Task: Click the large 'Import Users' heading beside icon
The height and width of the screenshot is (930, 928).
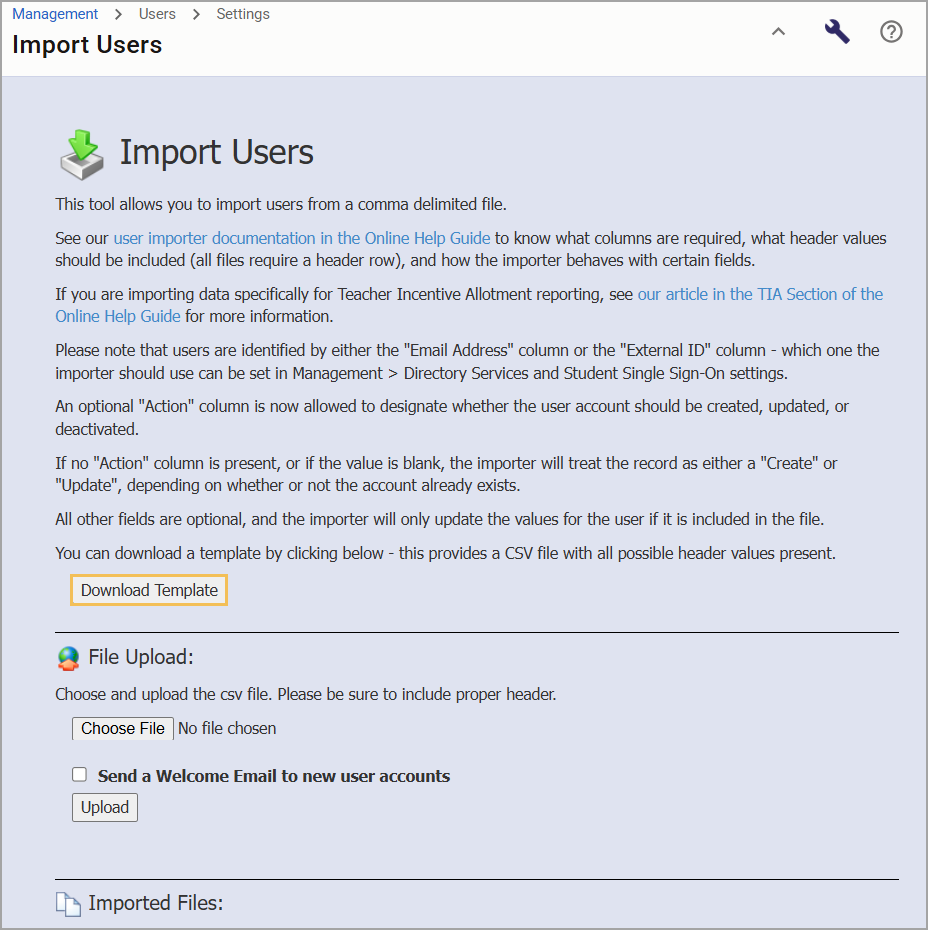Action: coord(216,152)
